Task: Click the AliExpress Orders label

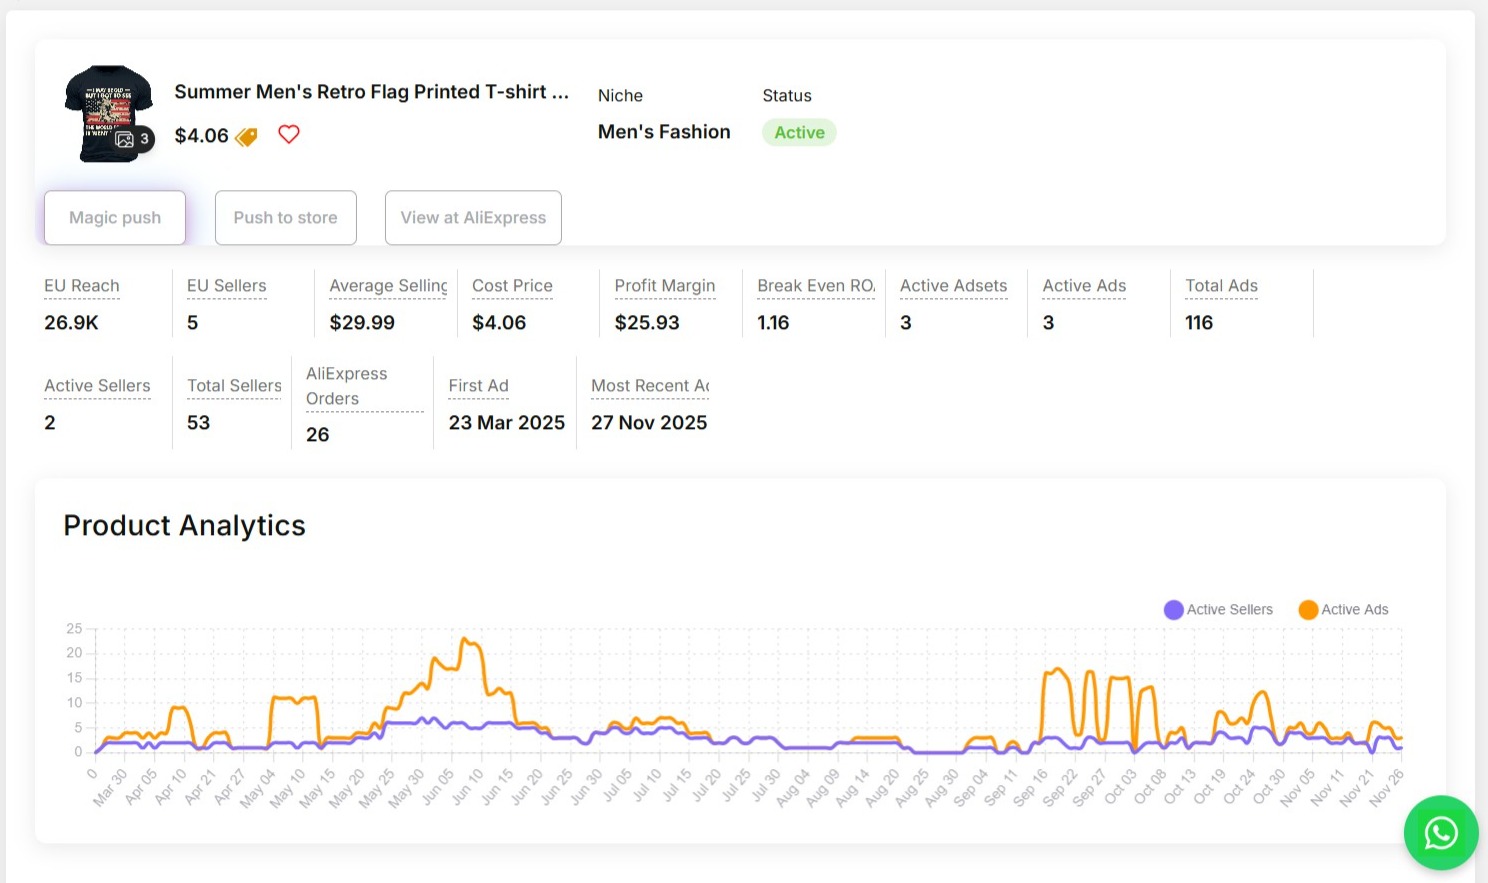Action: pyautogui.click(x=347, y=386)
